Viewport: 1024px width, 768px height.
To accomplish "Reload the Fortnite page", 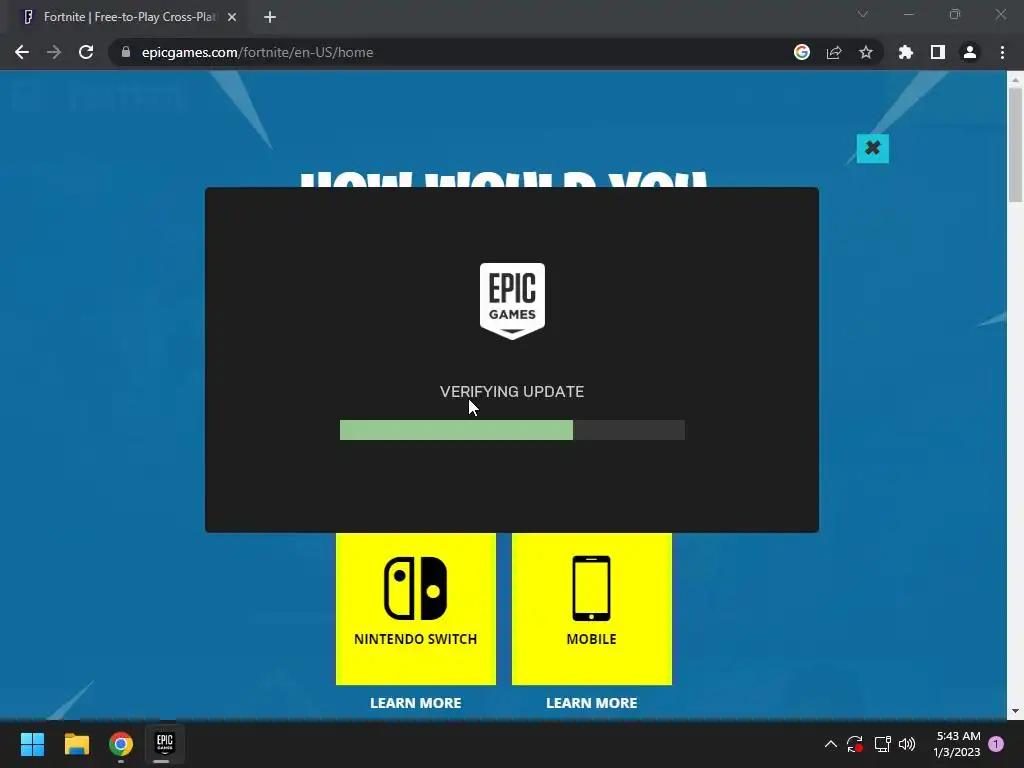I will [x=86, y=52].
